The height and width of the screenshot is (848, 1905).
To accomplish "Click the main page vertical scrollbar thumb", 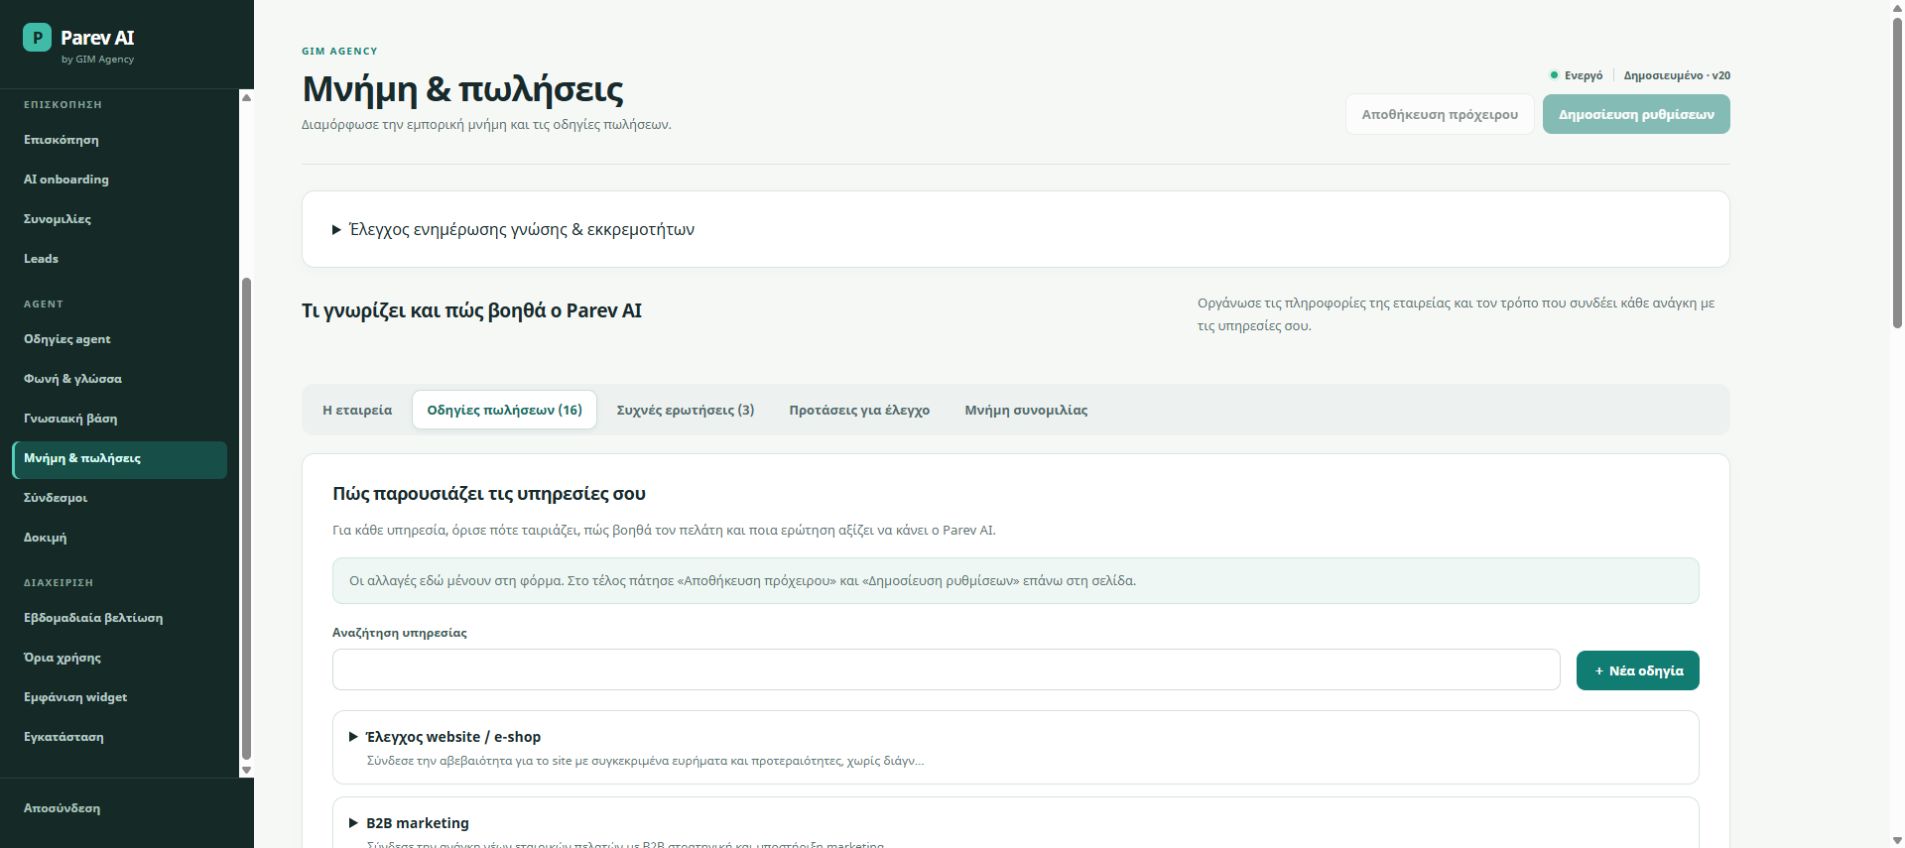I will (1897, 172).
